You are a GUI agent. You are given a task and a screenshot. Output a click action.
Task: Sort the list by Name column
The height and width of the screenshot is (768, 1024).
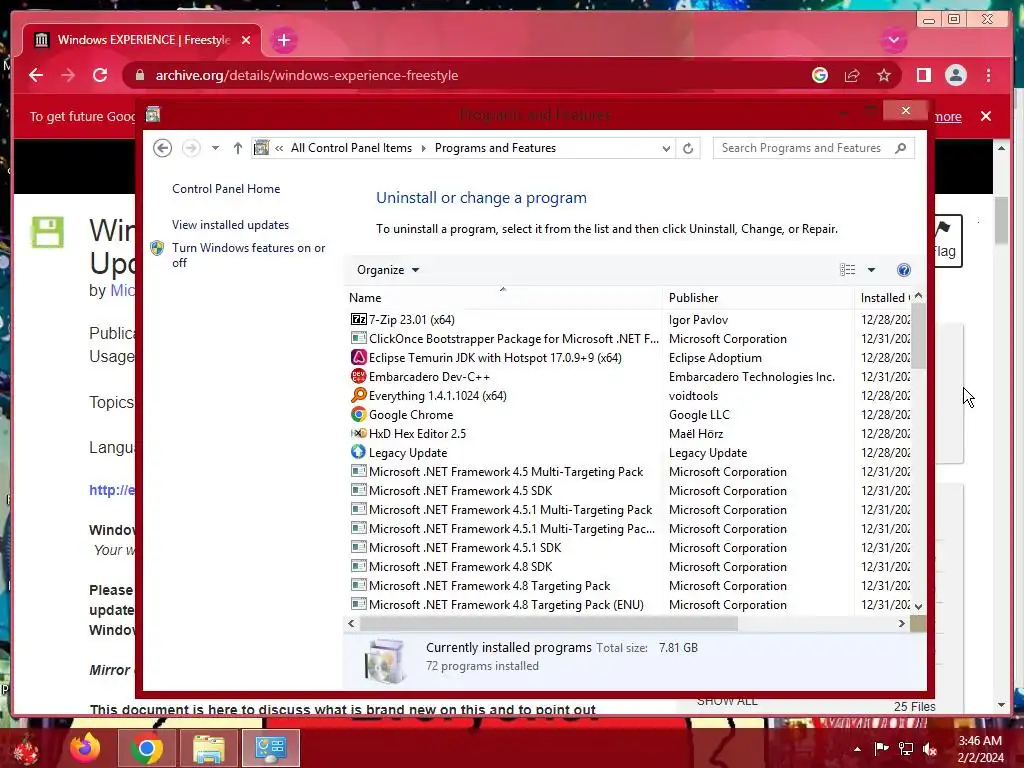point(503,298)
